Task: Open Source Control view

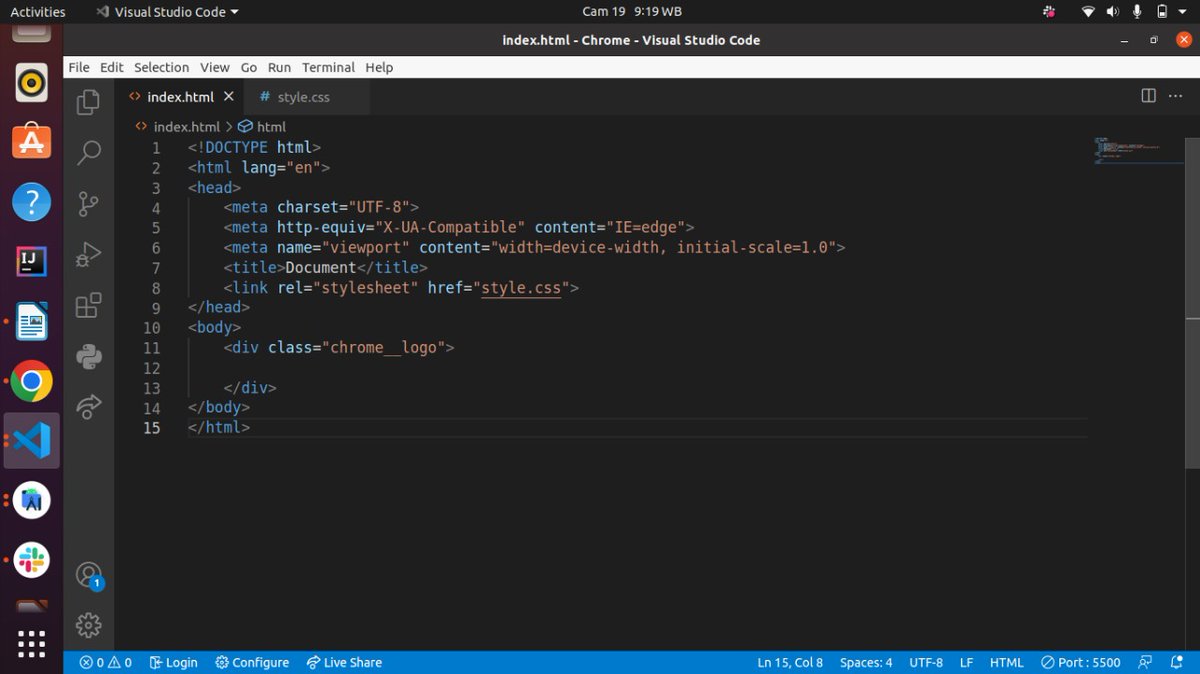Action: click(89, 203)
